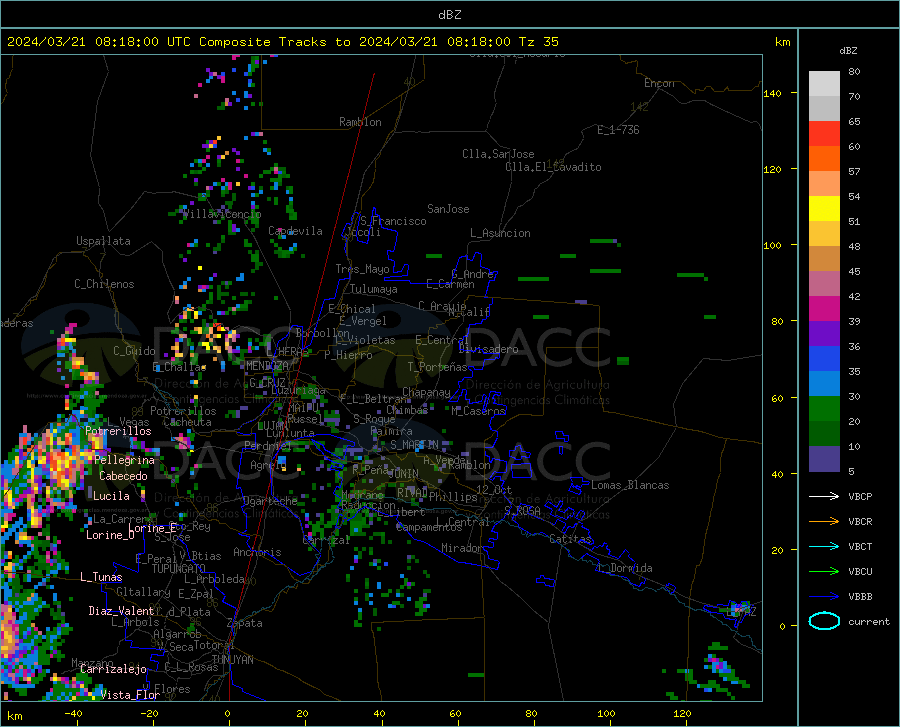Image resolution: width=900 pixels, height=727 pixels.
Task: Click the L_Tunas place label
Action: coord(101,577)
